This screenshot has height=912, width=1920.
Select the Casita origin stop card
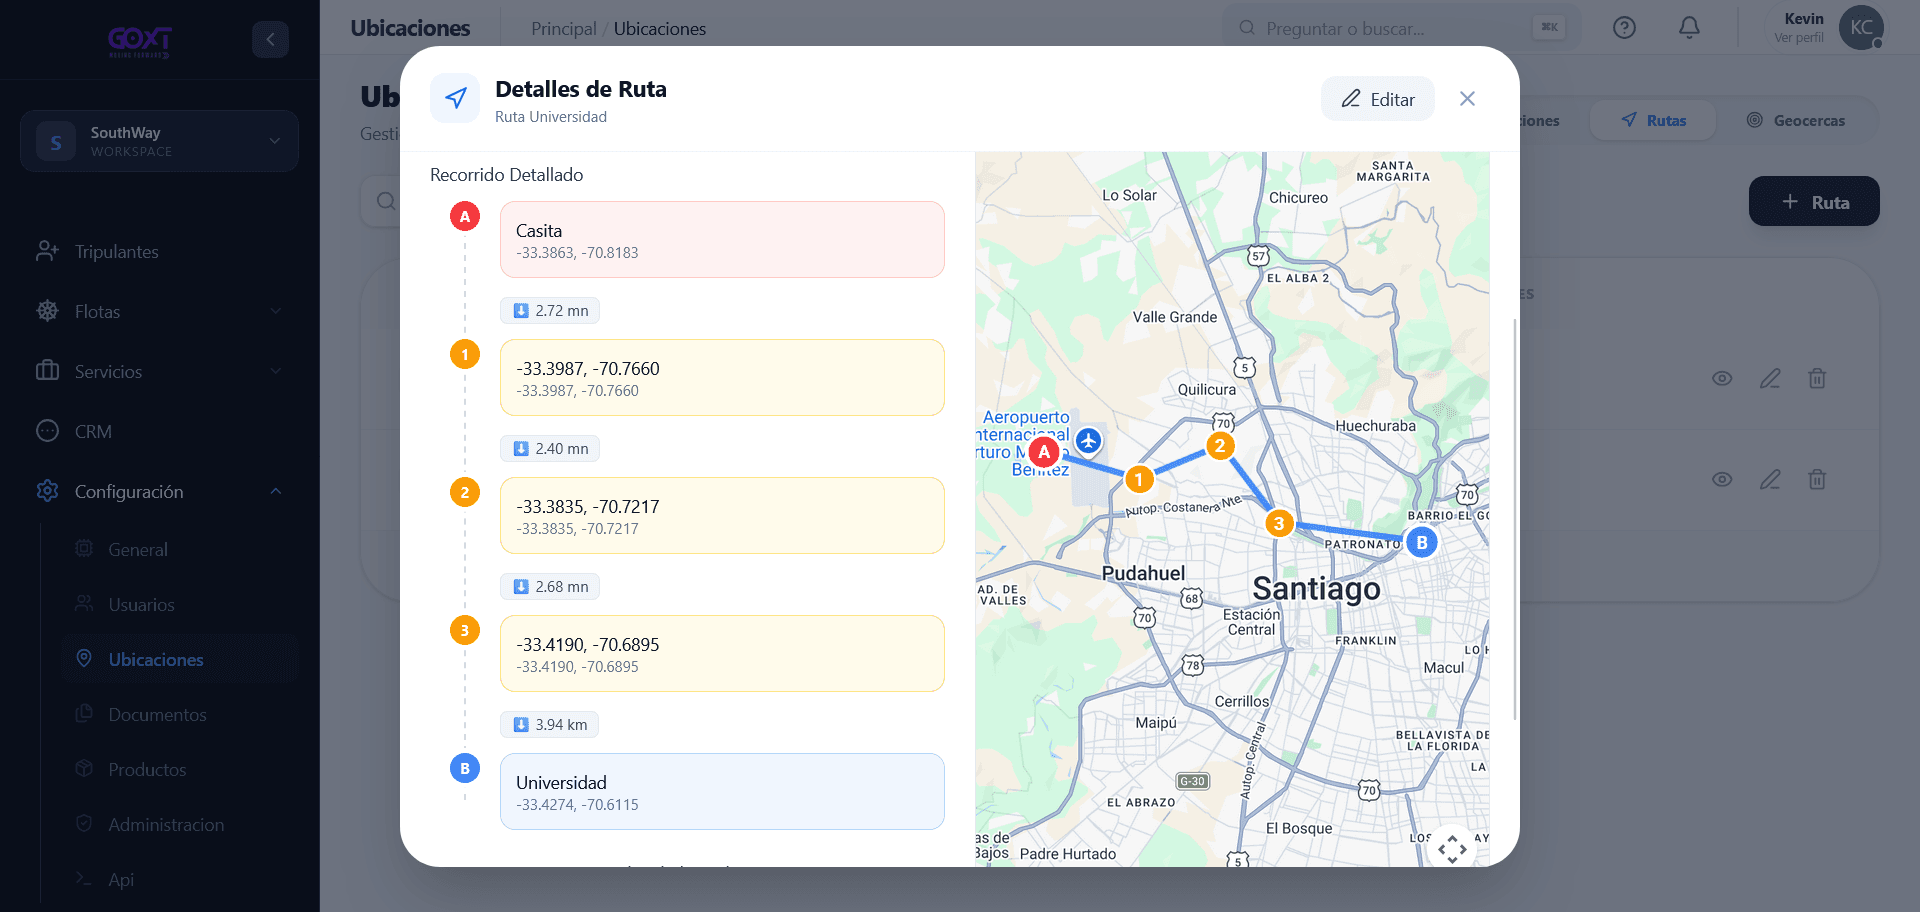coord(722,240)
